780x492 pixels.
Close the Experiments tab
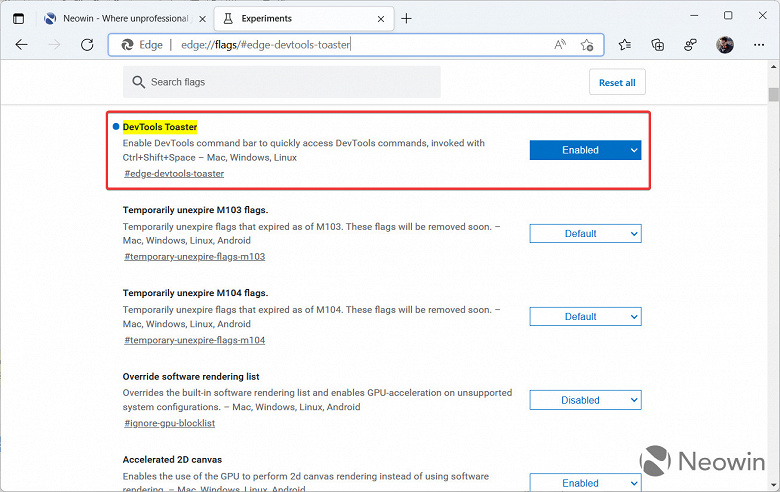click(381, 19)
